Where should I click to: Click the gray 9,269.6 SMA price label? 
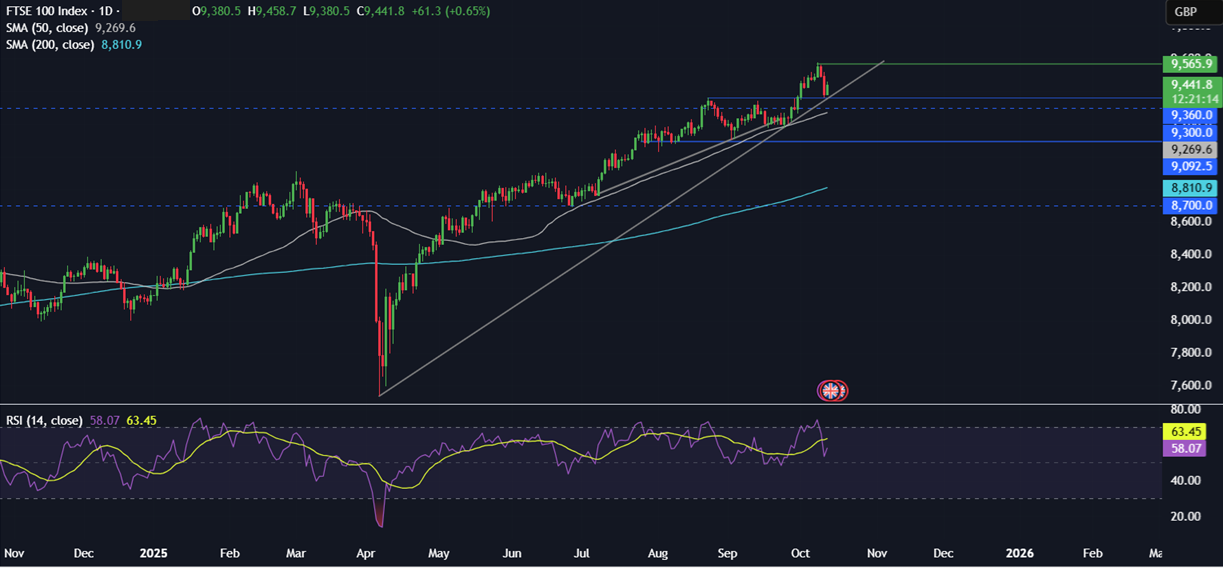pos(1187,149)
